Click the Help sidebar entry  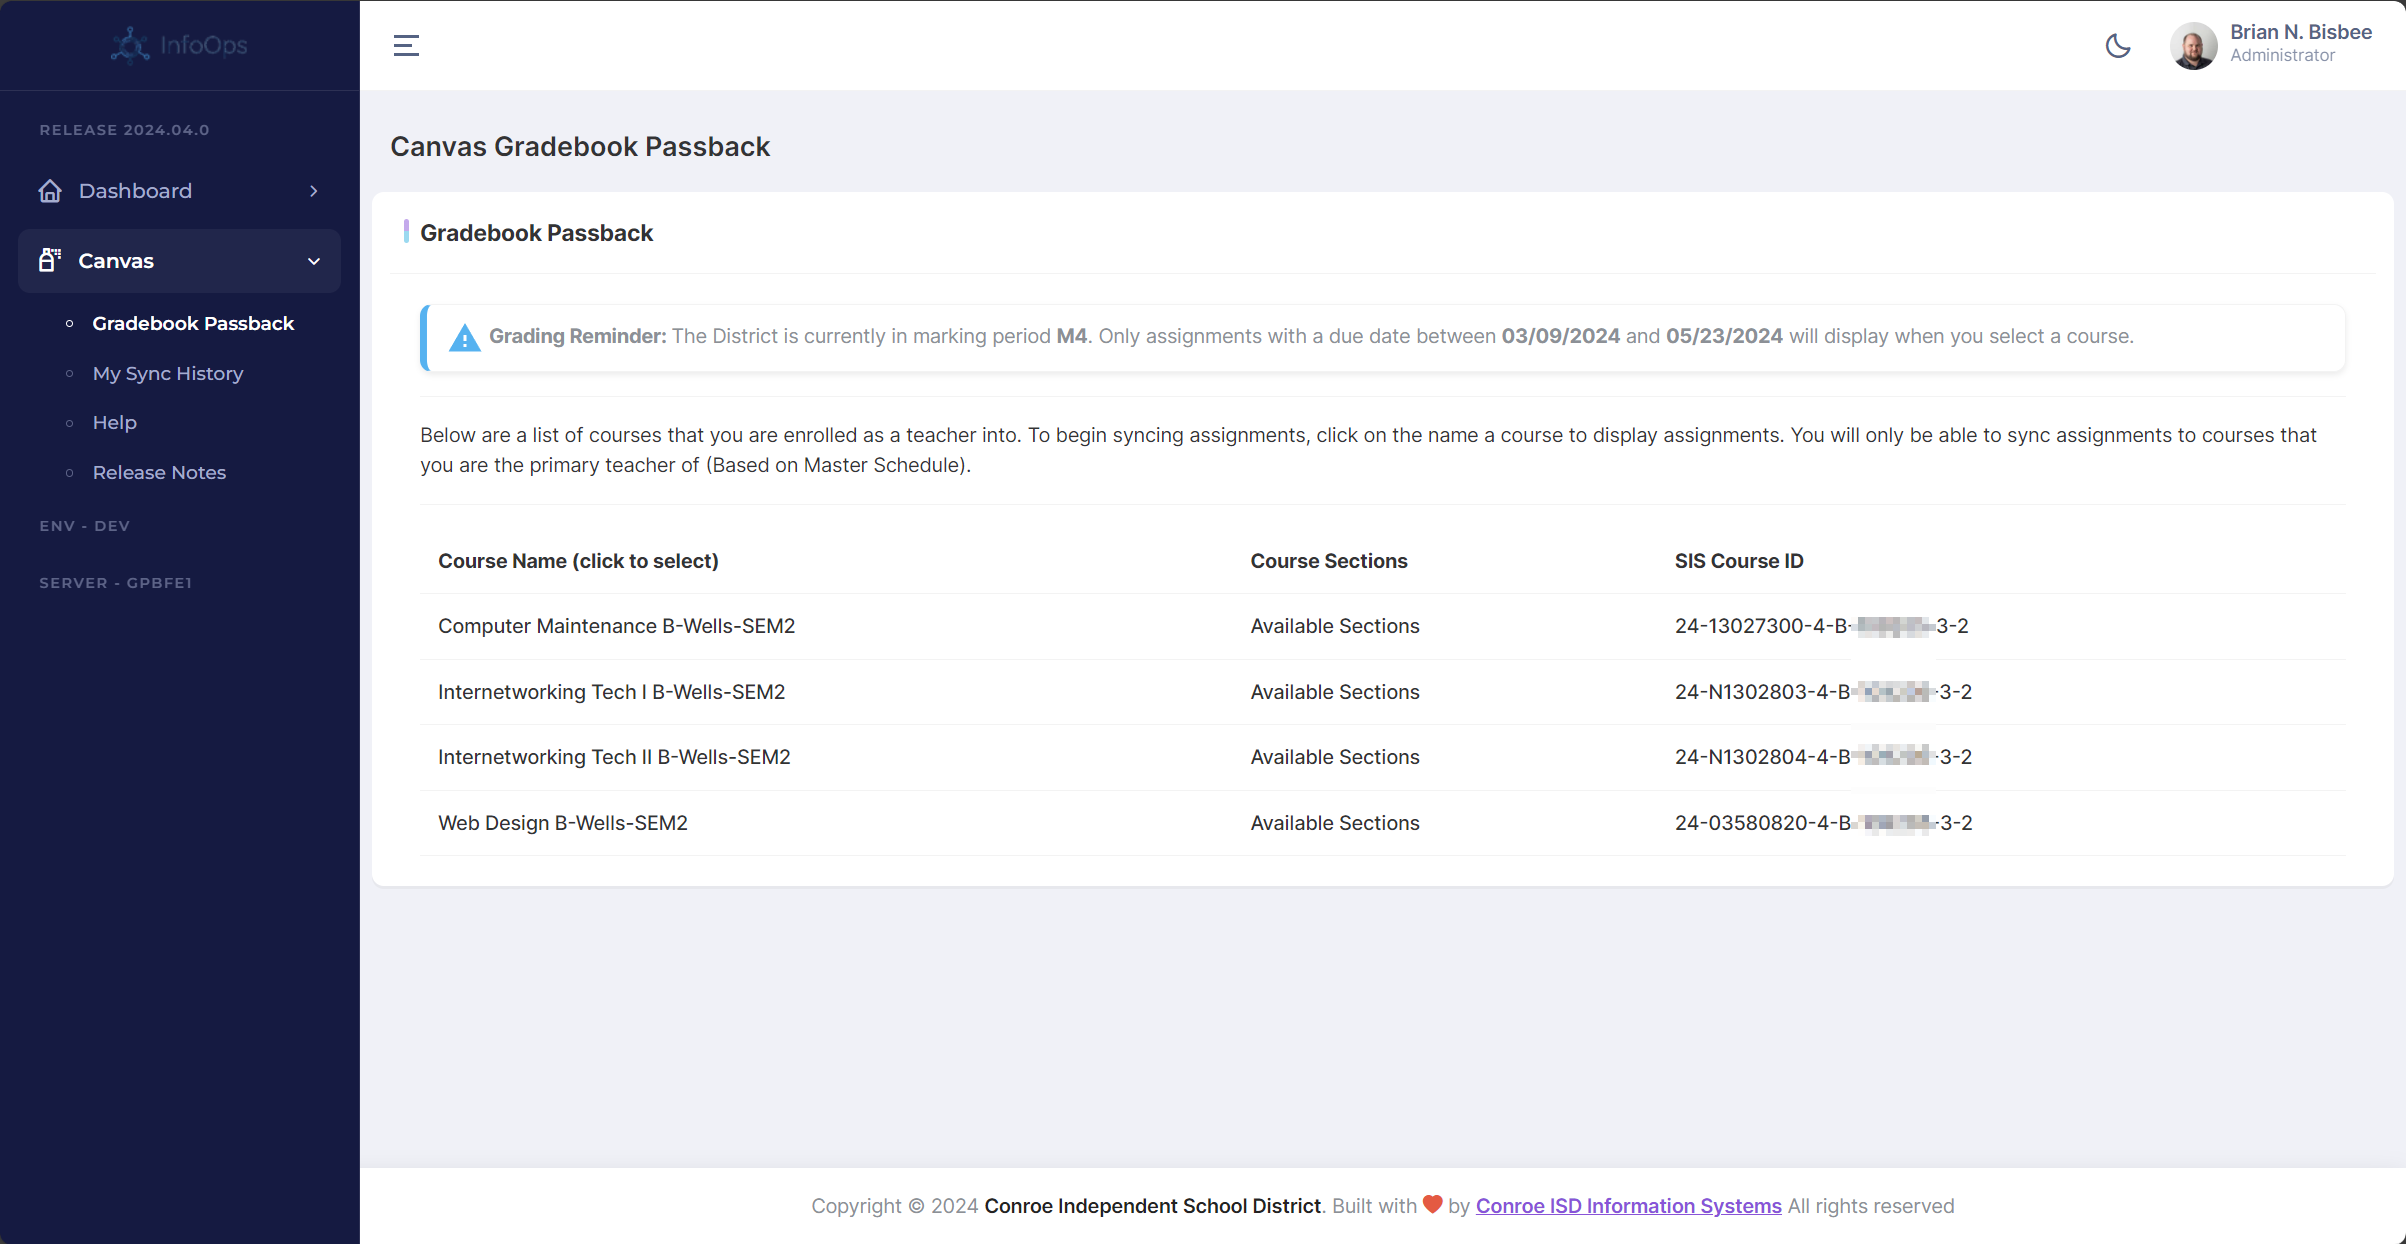click(114, 422)
